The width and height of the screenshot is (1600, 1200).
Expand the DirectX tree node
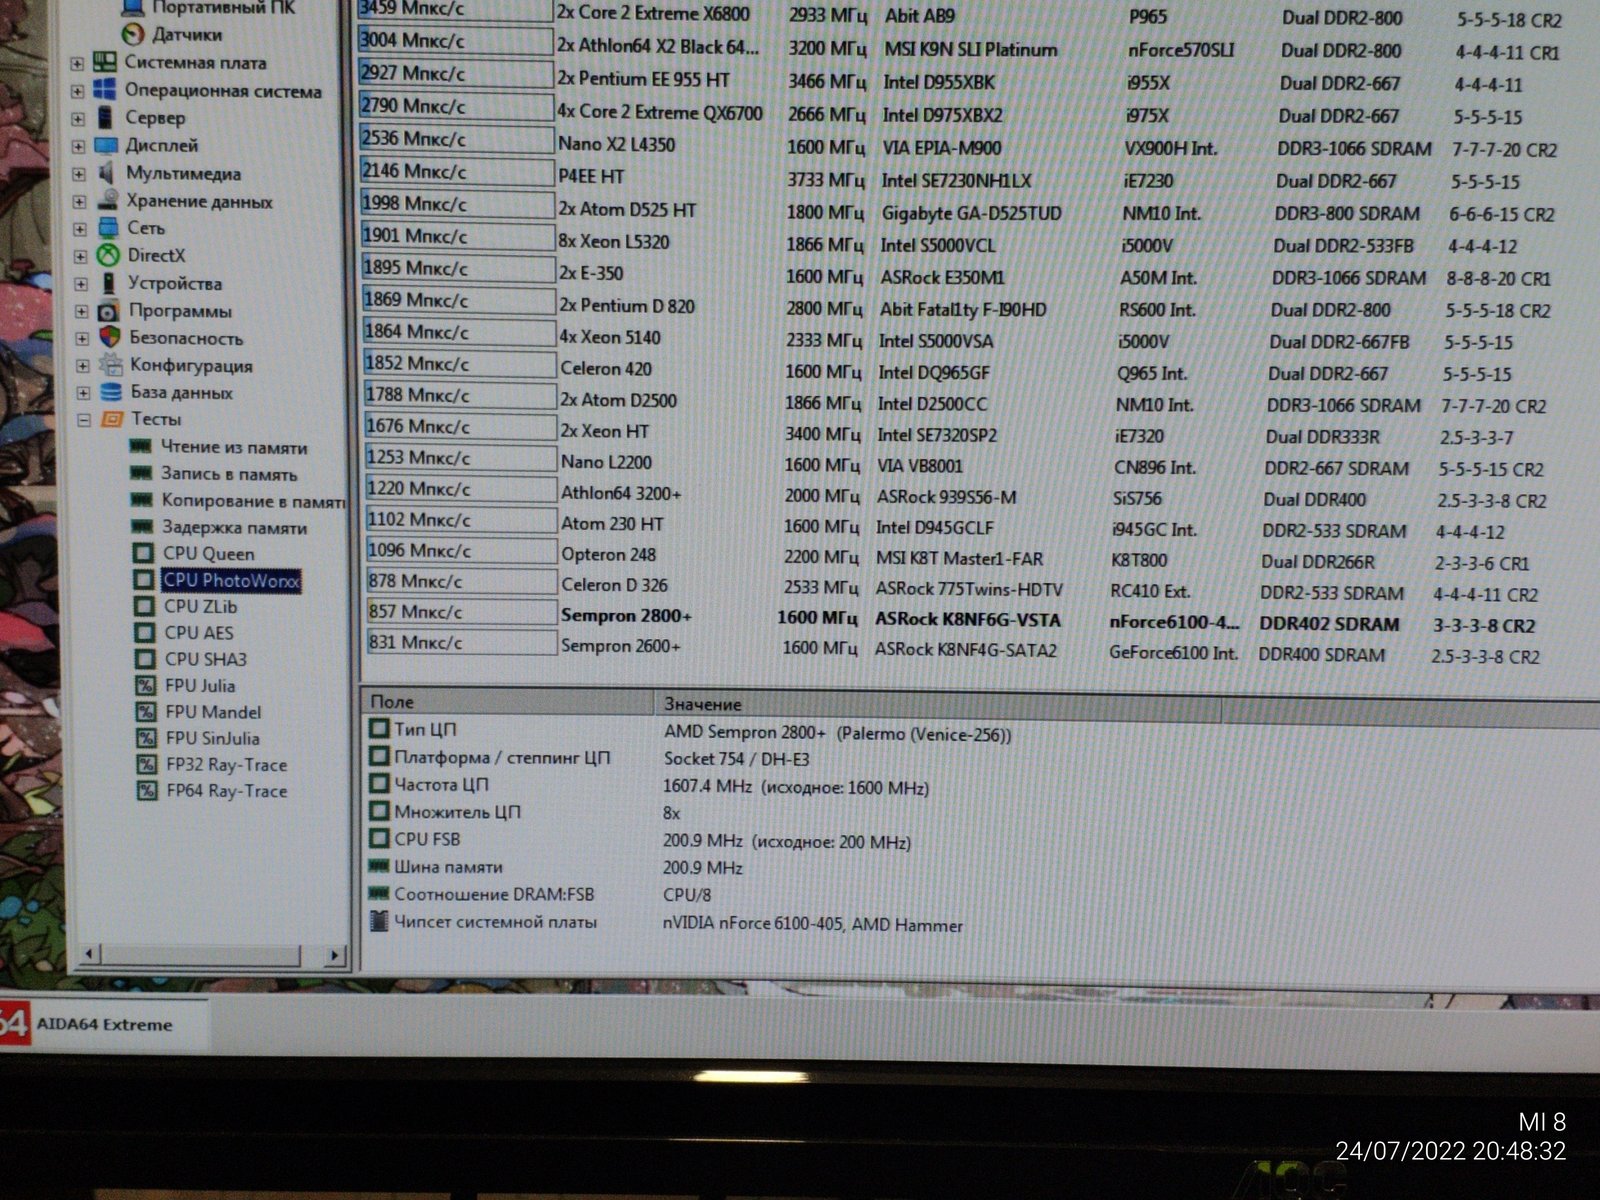point(80,256)
